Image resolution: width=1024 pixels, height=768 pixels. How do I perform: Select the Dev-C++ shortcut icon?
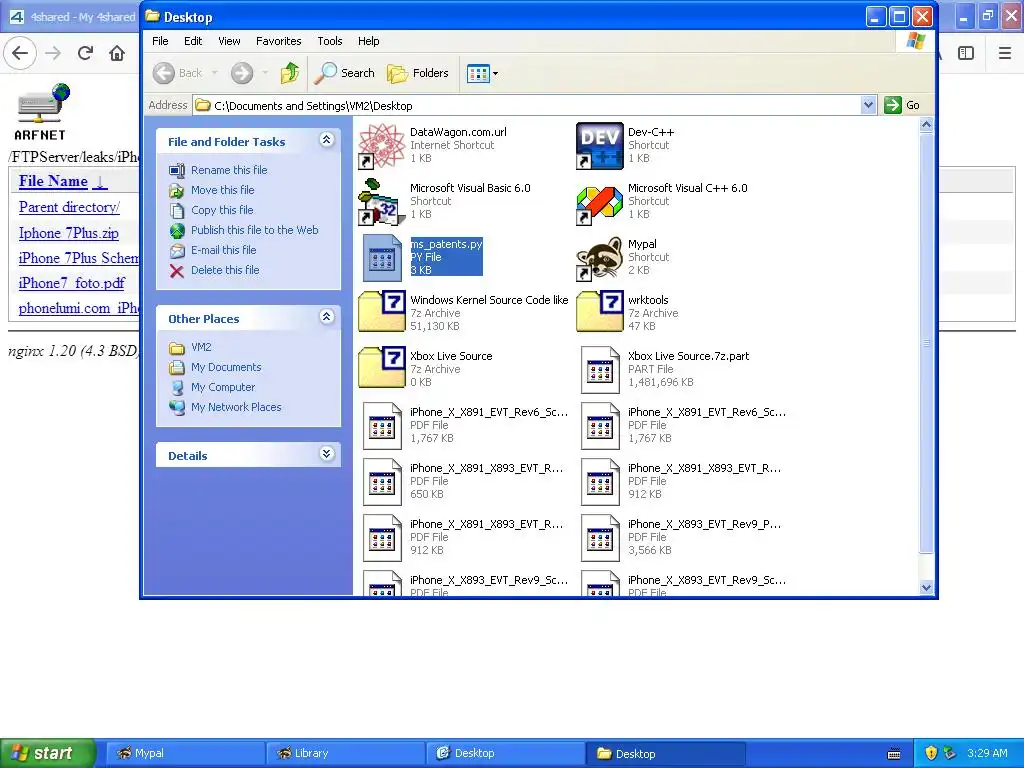click(600, 145)
